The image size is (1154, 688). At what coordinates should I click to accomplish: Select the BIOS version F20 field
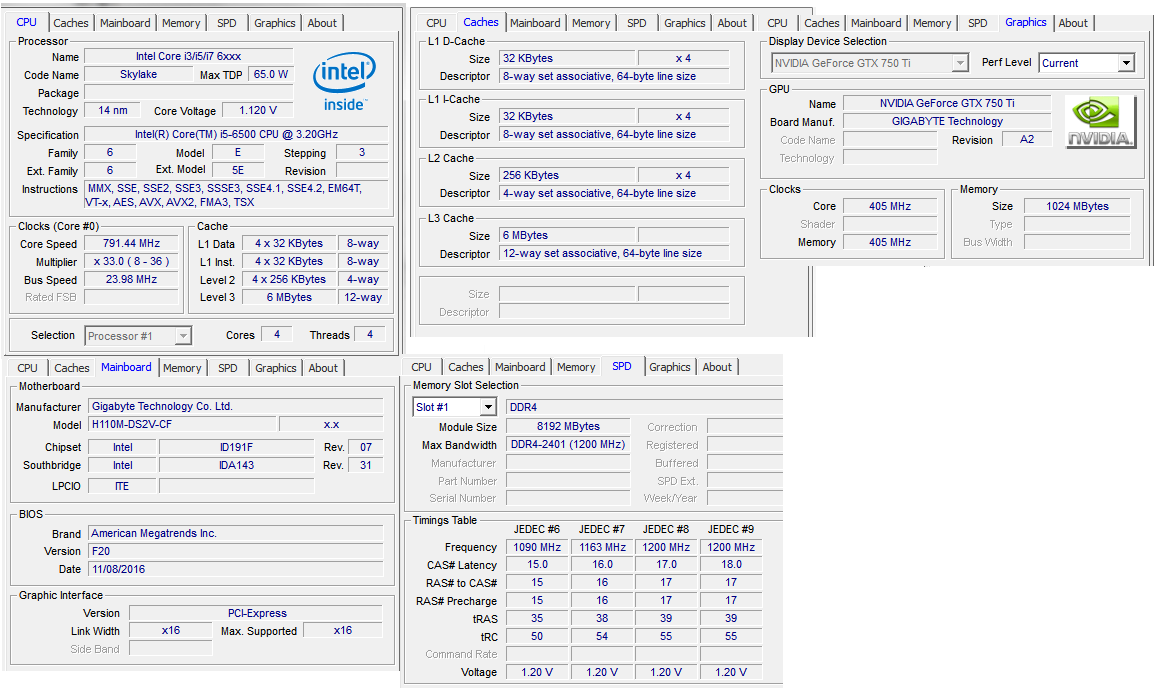click(235, 551)
